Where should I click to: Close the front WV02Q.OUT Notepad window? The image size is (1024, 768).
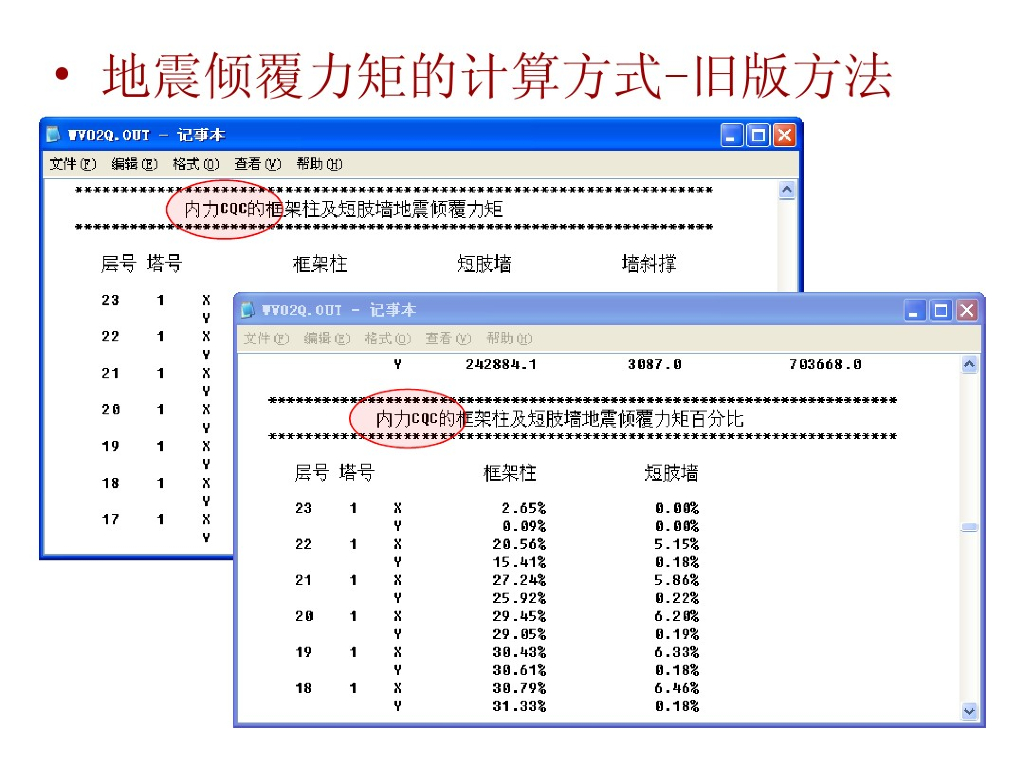click(x=967, y=310)
